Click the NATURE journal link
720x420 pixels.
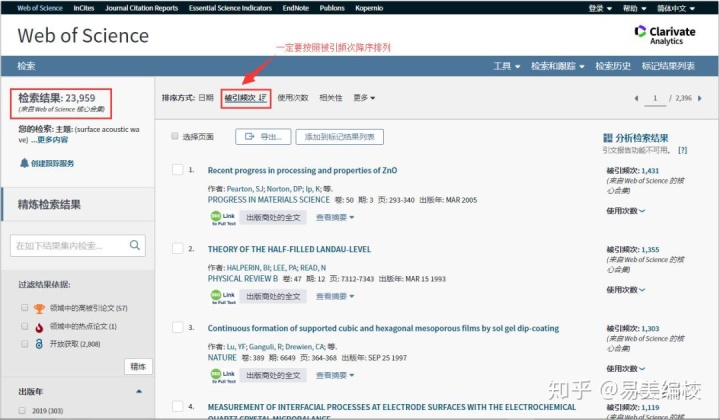(x=222, y=358)
